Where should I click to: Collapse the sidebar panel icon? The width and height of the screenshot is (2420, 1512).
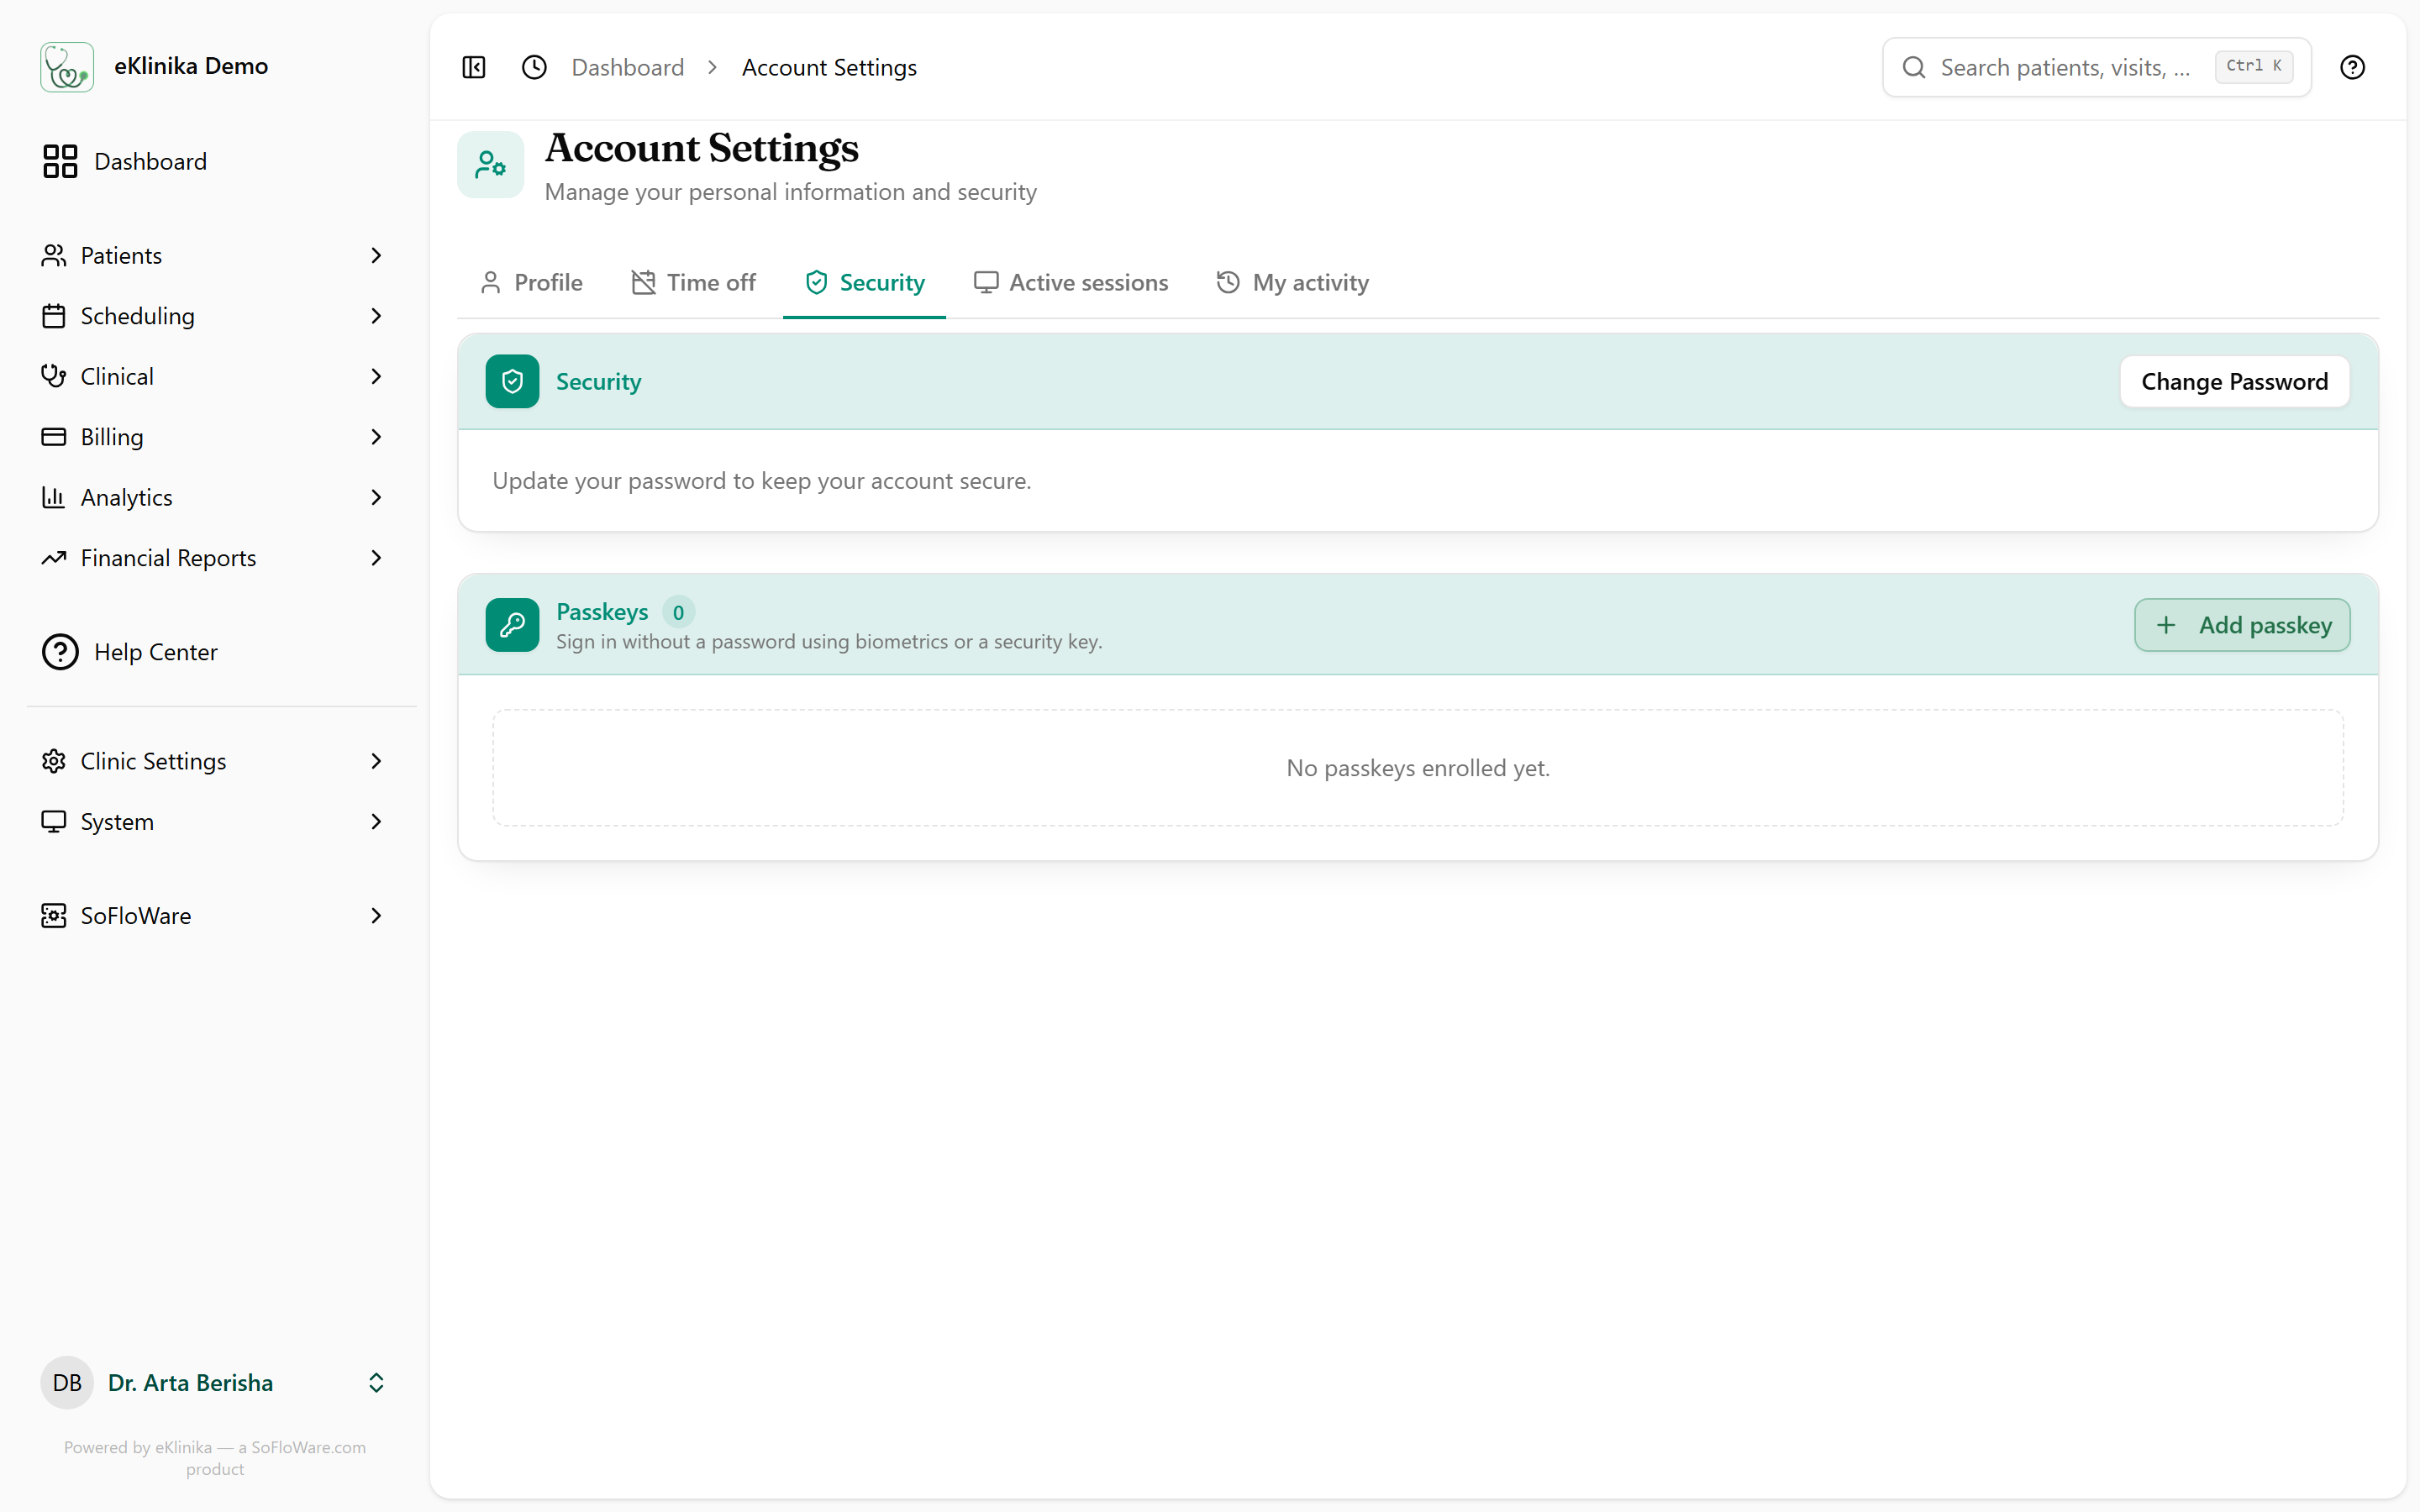click(x=474, y=67)
